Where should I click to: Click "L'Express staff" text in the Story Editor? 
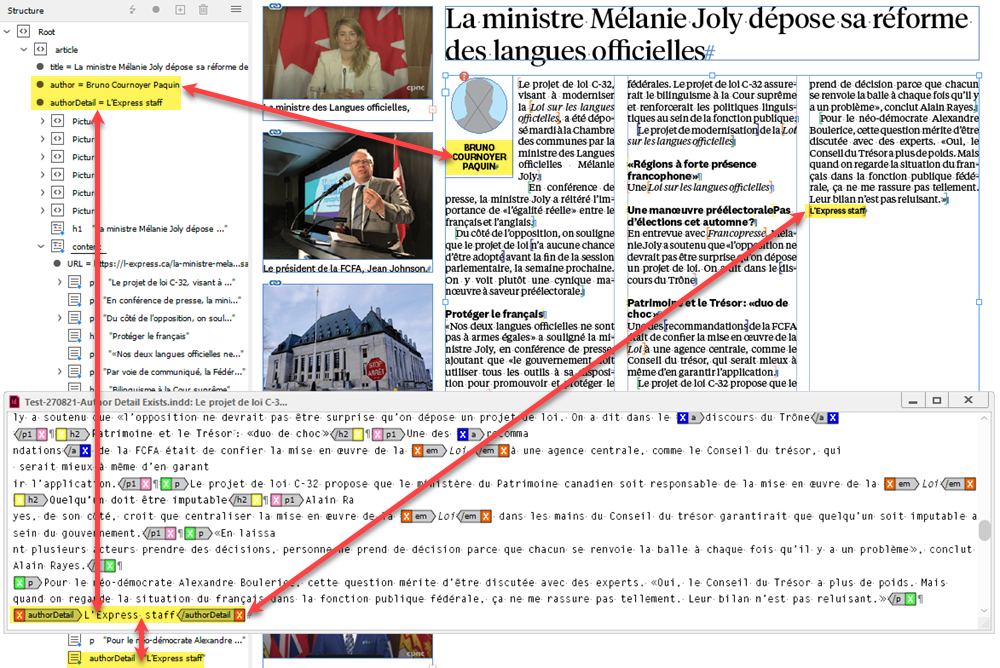pos(129,615)
